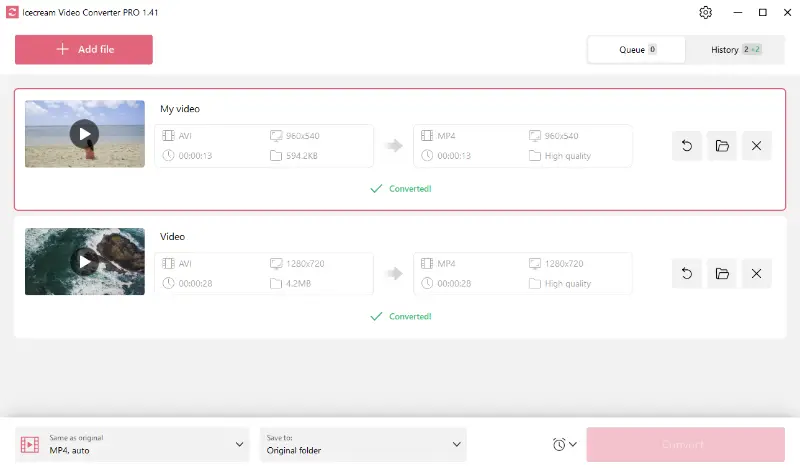This screenshot has height=472, width=800.
Task: Click output 1280x720 resolution of Video
Action: [564, 263]
